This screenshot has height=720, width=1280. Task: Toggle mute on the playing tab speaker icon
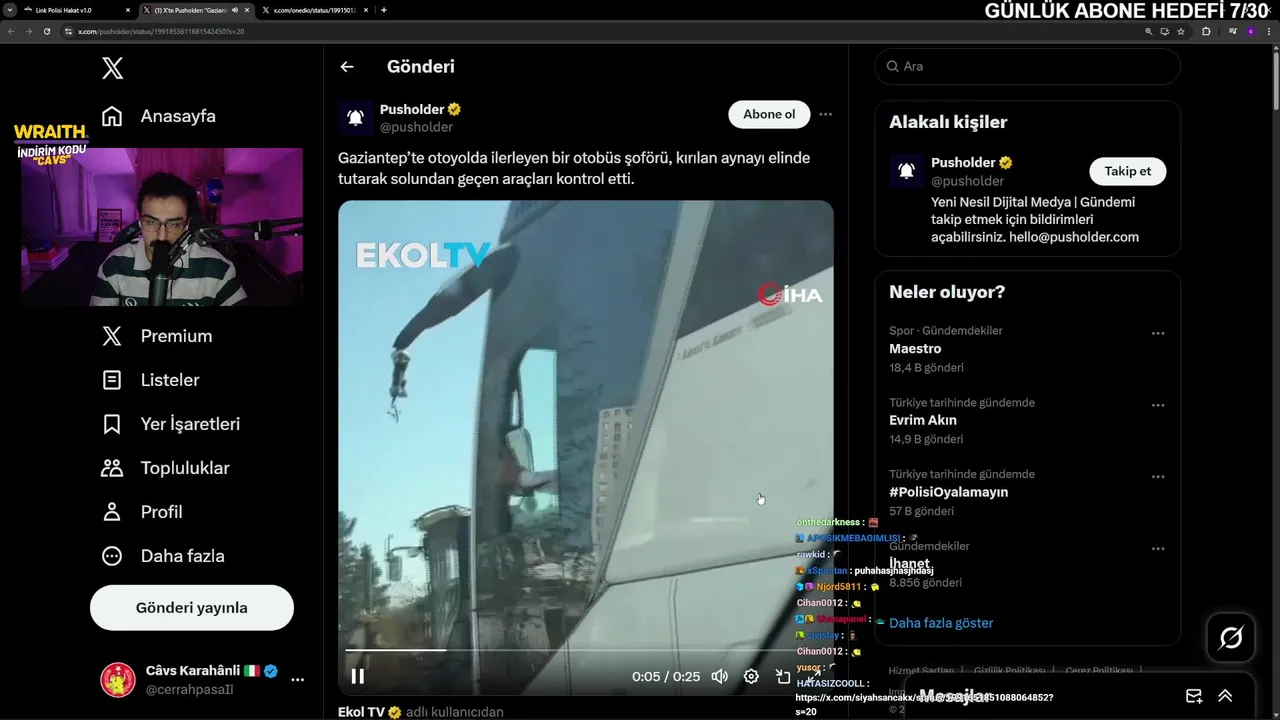[235, 10]
